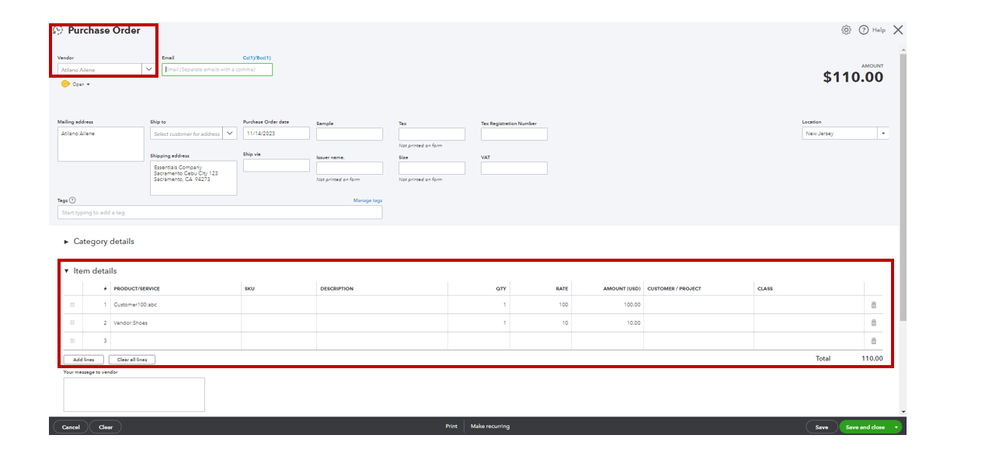Delete line 1 with trash icon
This screenshot has height=449, width=999.
click(873, 305)
